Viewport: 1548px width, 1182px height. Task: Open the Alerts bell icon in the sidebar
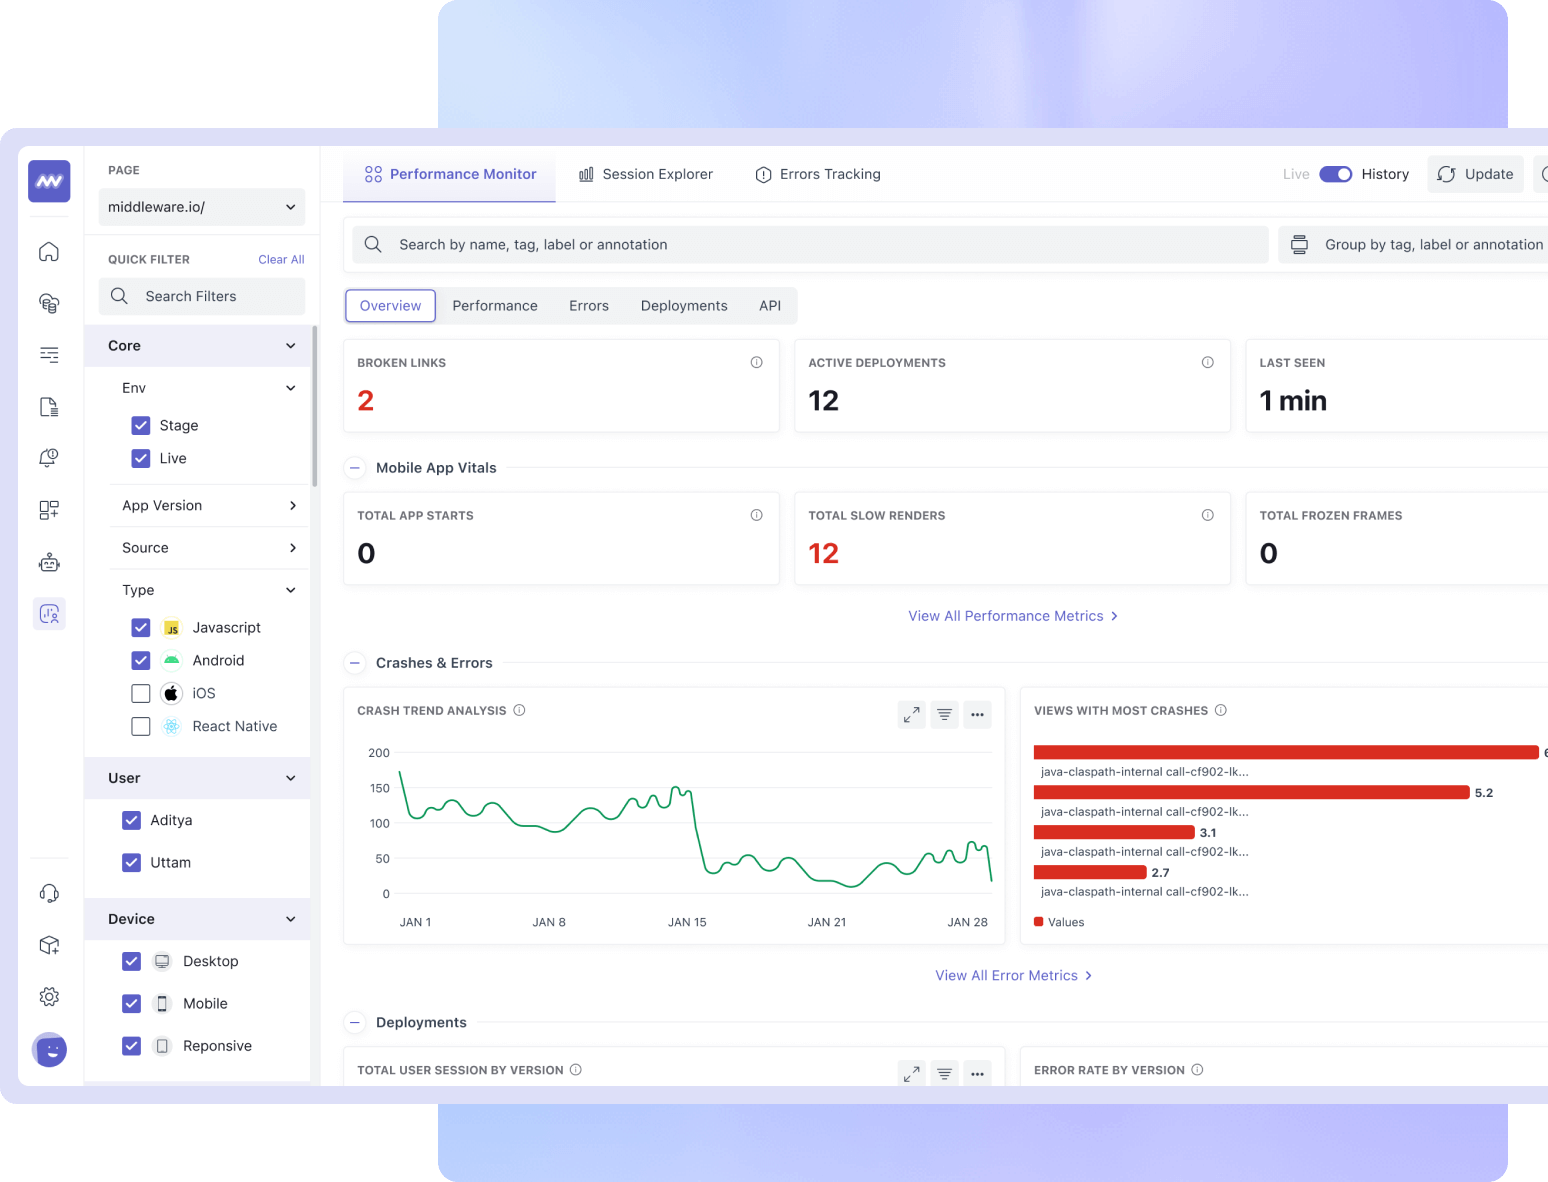click(48, 457)
